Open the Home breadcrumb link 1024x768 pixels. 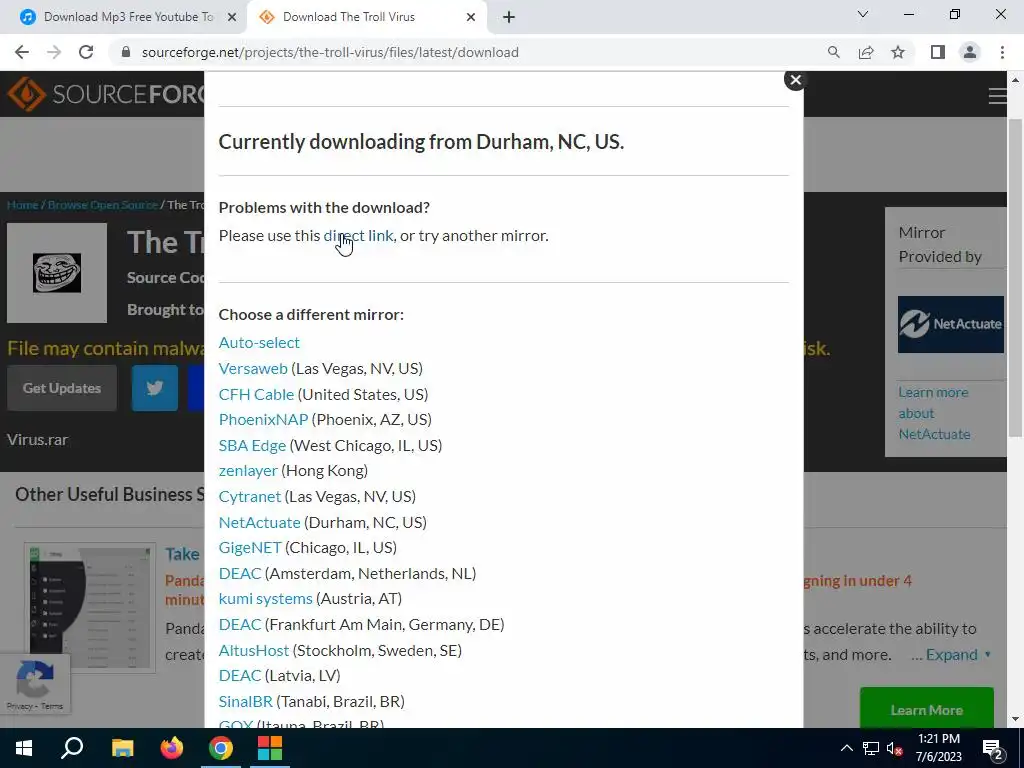(x=22, y=205)
